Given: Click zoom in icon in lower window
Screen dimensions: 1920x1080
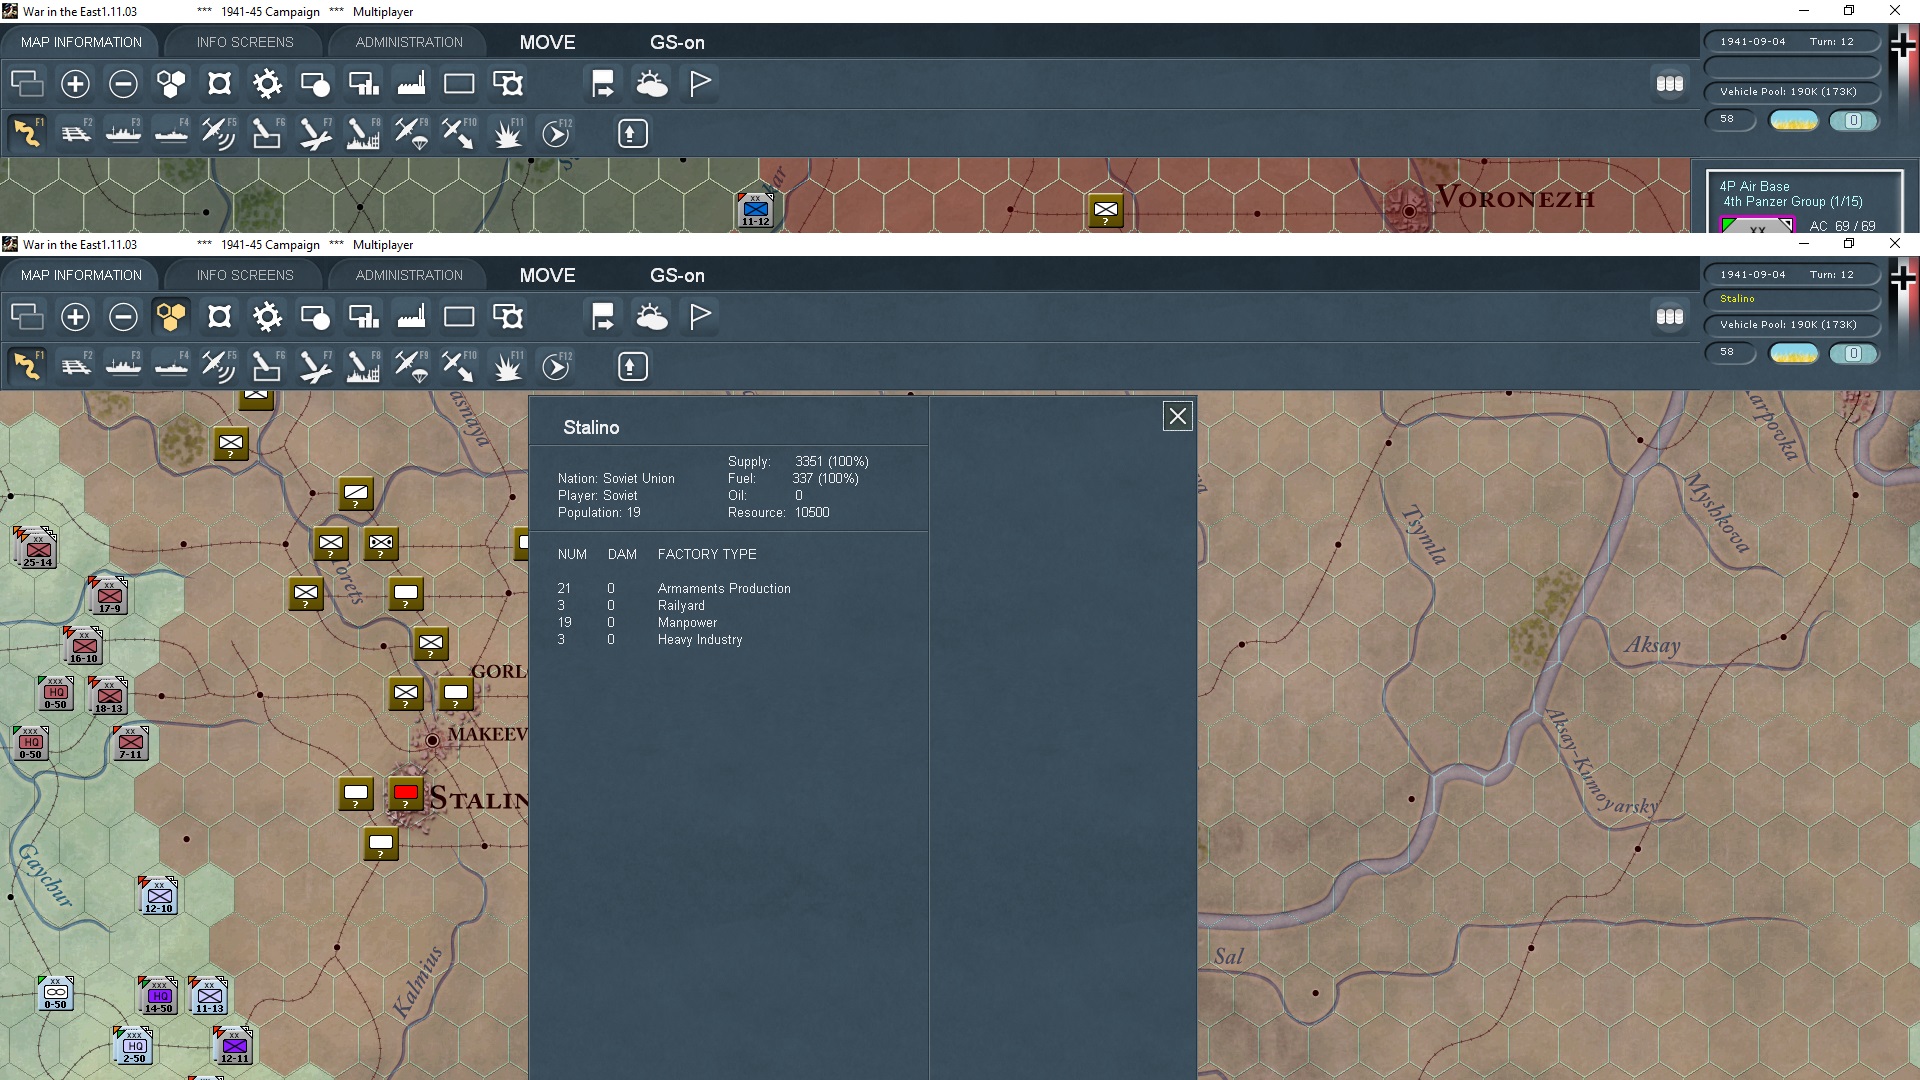Looking at the screenshot, I should tap(75, 317).
